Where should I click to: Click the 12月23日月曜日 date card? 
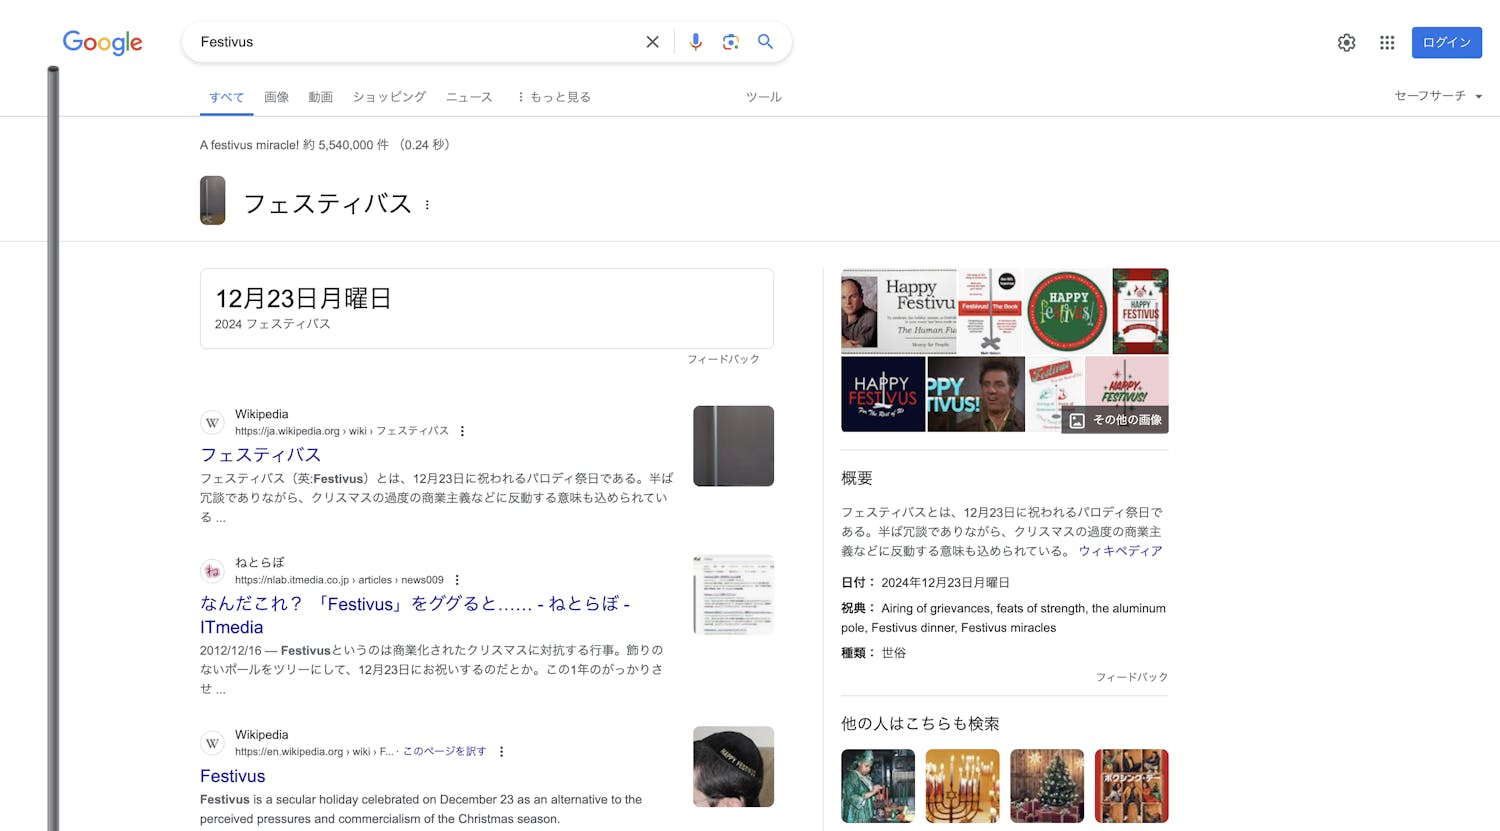[x=487, y=309]
